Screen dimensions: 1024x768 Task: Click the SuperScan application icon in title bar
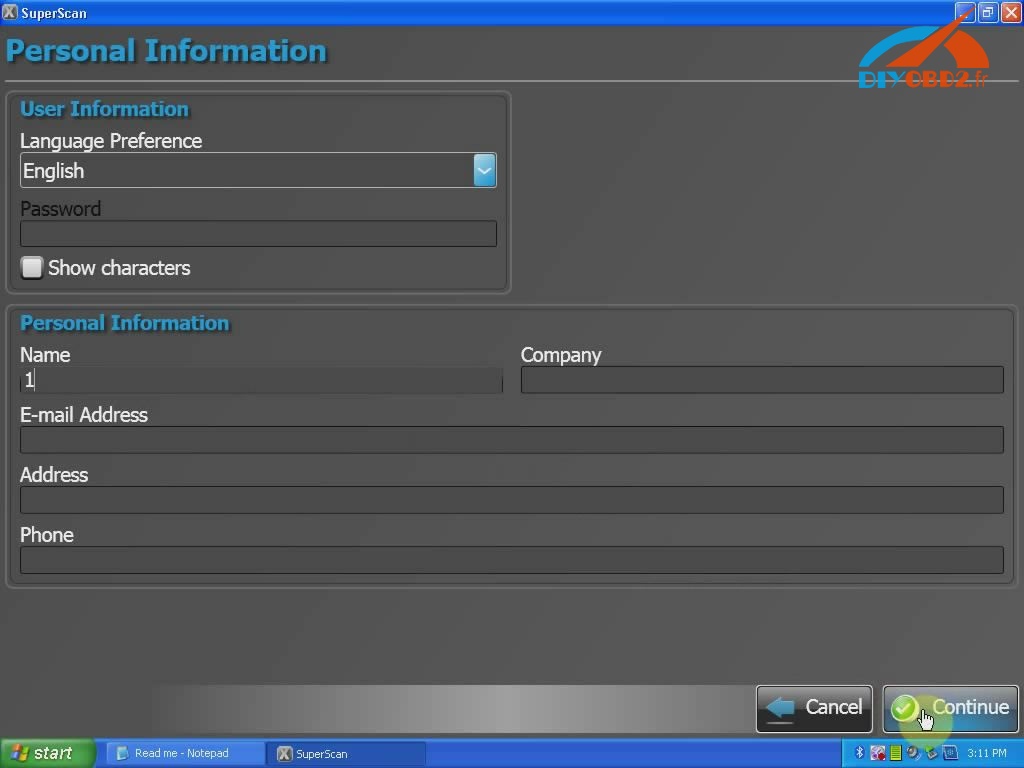(x=10, y=12)
